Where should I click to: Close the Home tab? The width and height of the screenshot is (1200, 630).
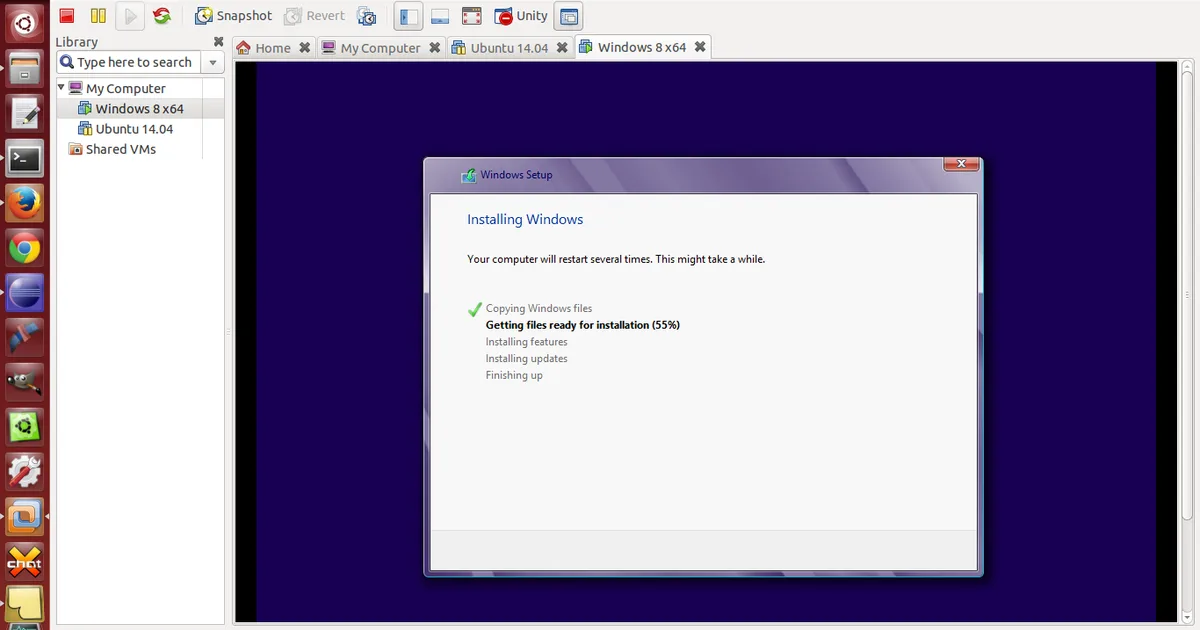tap(305, 47)
